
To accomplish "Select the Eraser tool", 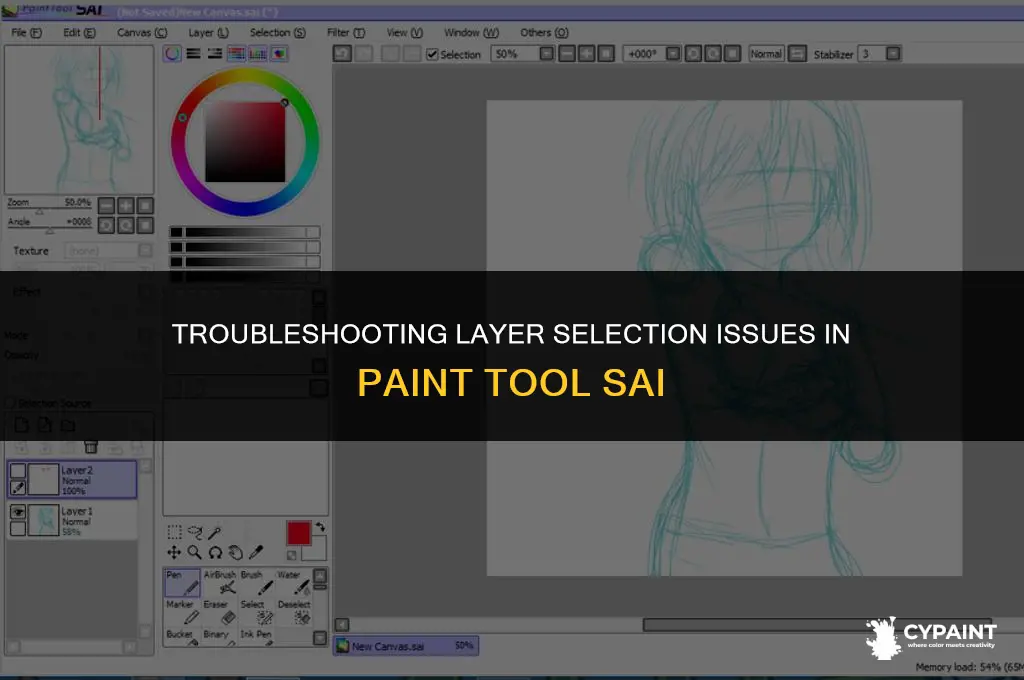I will [219, 612].
